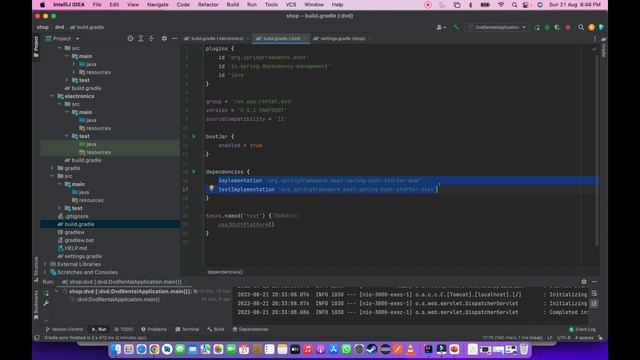
Task: Open Project panel gear options
Action: [164, 38]
